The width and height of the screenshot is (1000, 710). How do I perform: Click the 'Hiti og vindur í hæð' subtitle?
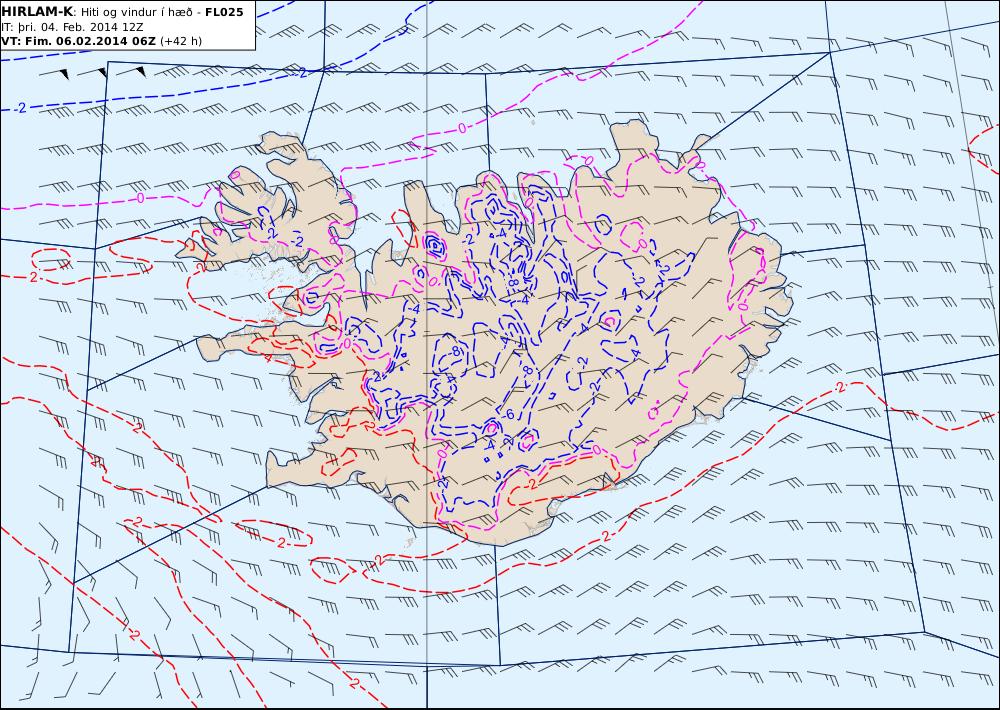pos(136,12)
